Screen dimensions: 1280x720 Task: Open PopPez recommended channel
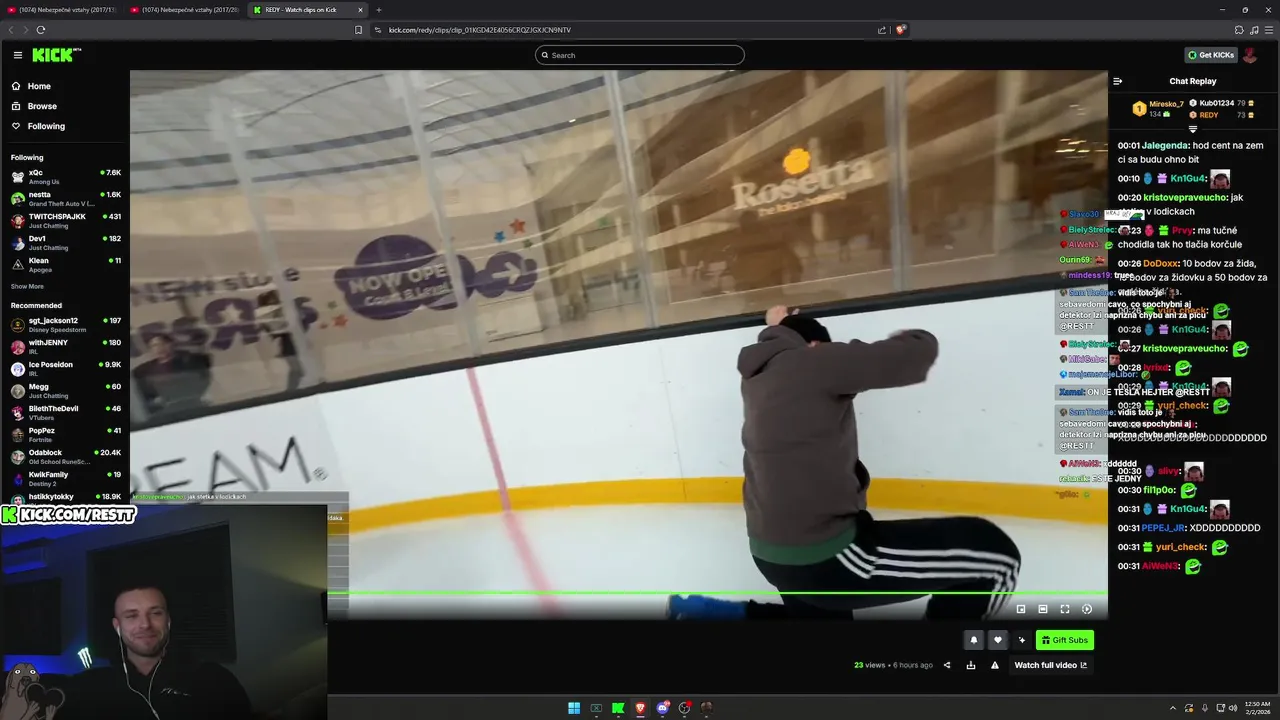point(65,434)
